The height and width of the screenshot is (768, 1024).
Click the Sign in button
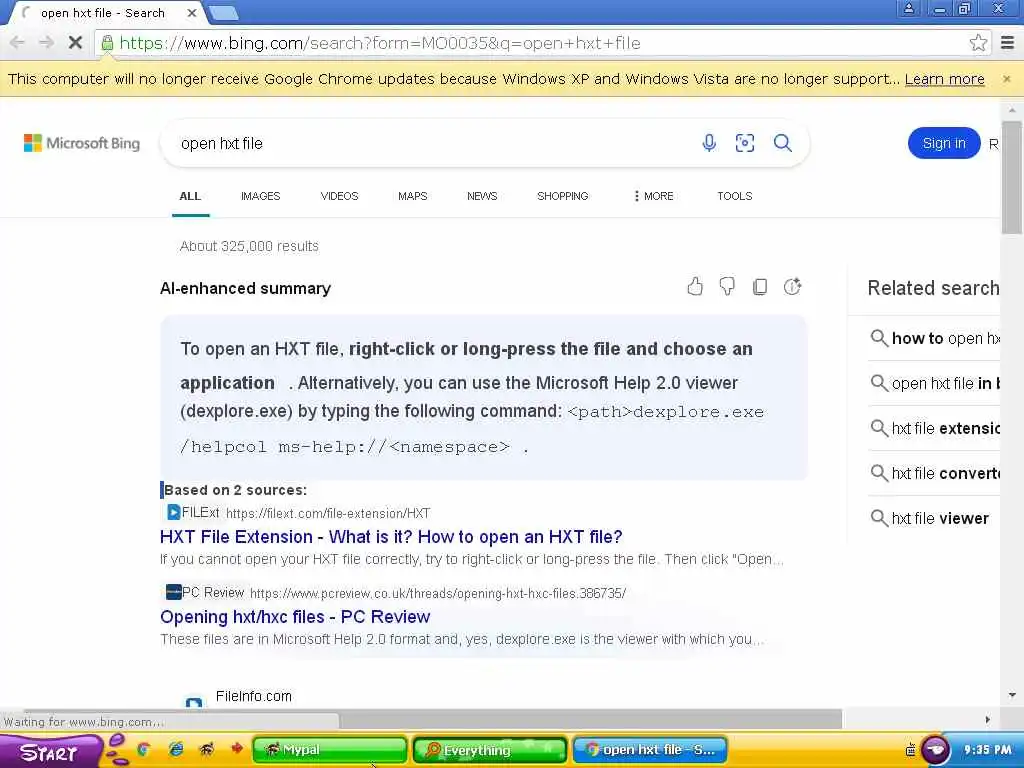click(944, 143)
